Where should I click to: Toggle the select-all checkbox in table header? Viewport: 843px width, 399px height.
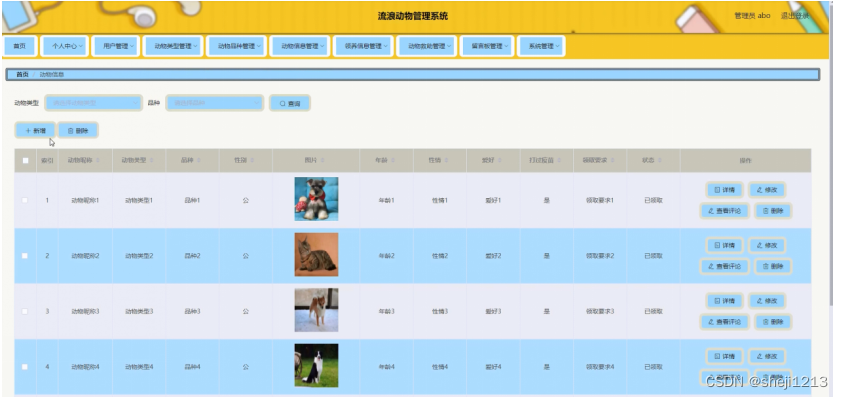(25, 160)
